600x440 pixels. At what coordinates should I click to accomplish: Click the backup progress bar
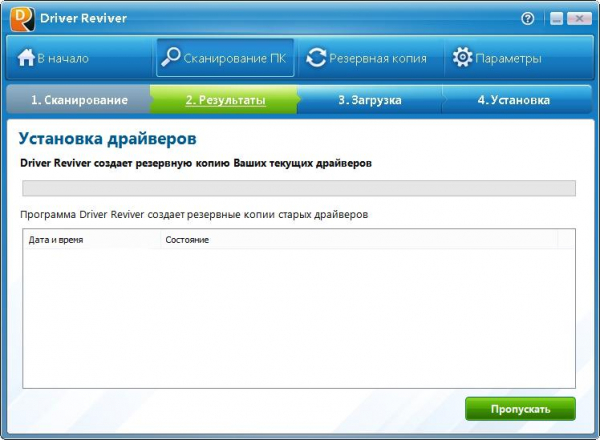(x=299, y=188)
